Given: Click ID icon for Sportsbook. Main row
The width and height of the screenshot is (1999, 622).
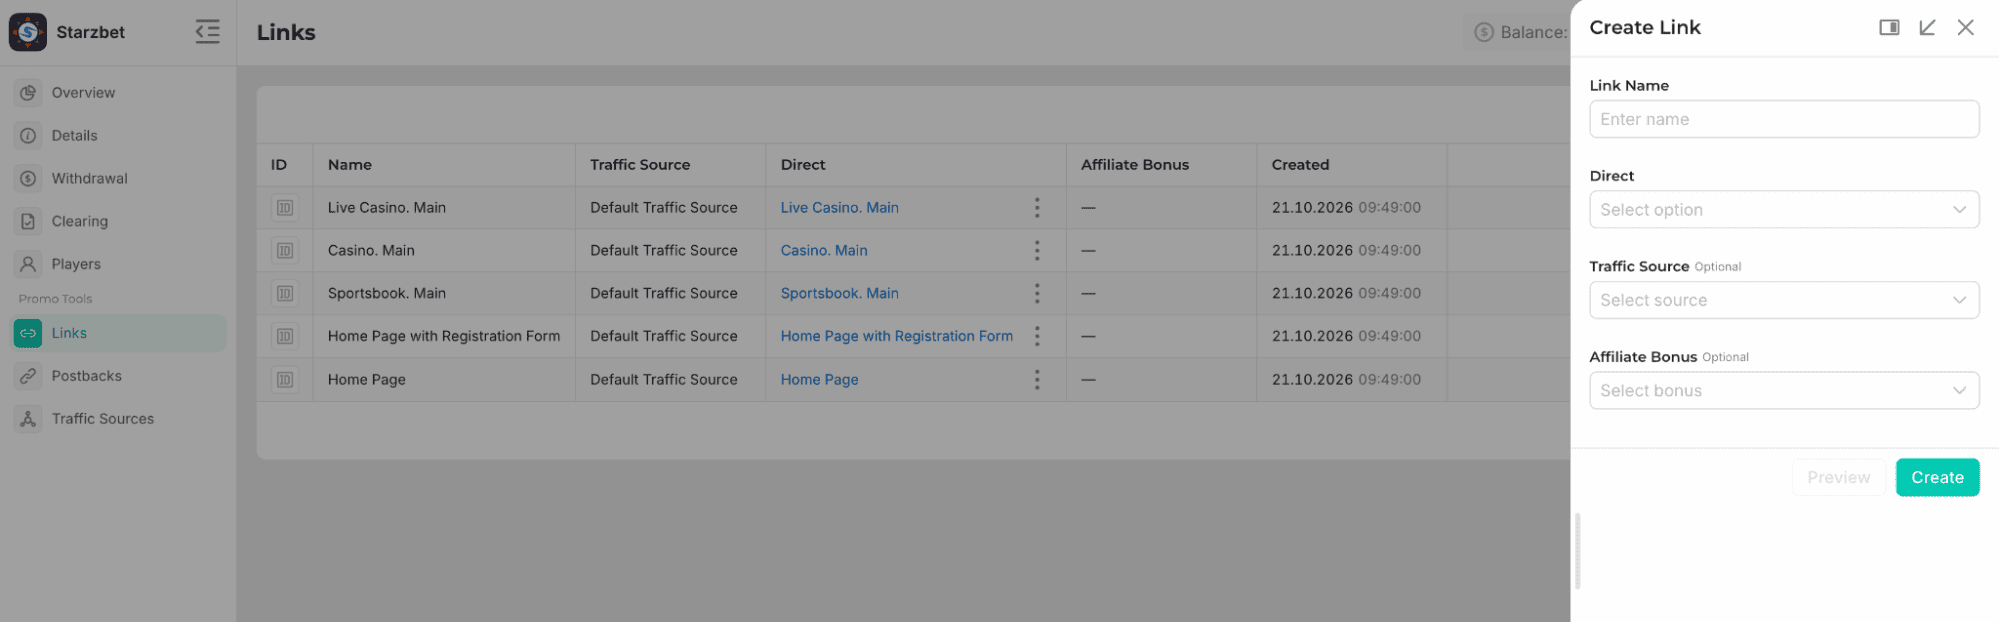Looking at the screenshot, I should coord(285,294).
